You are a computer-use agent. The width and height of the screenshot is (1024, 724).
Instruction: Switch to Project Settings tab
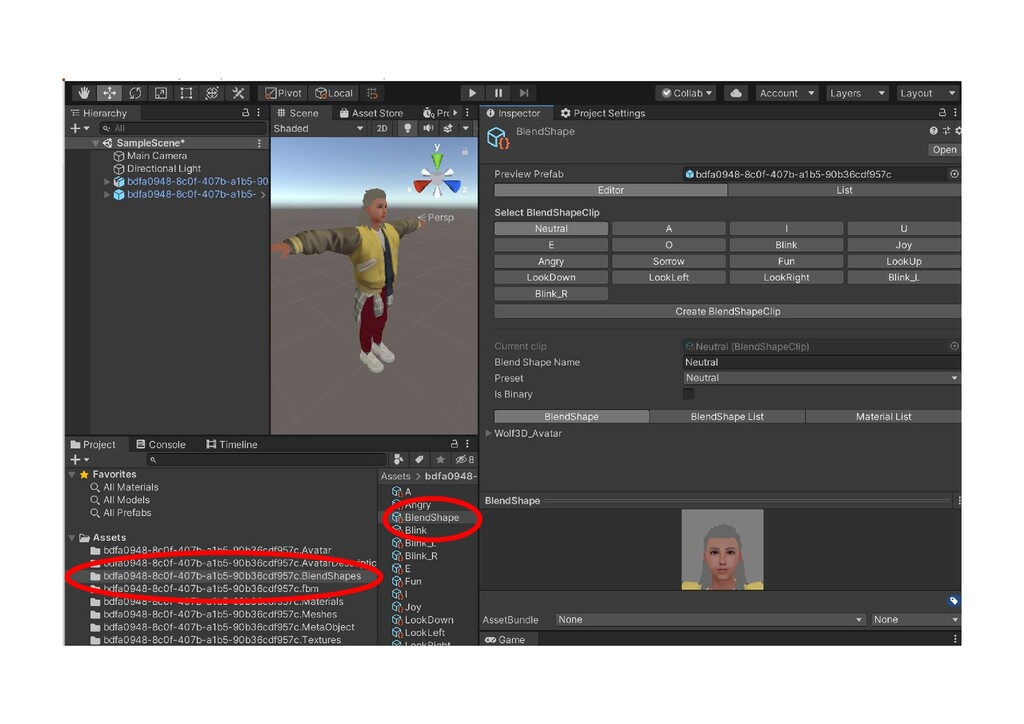(x=603, y=113)
